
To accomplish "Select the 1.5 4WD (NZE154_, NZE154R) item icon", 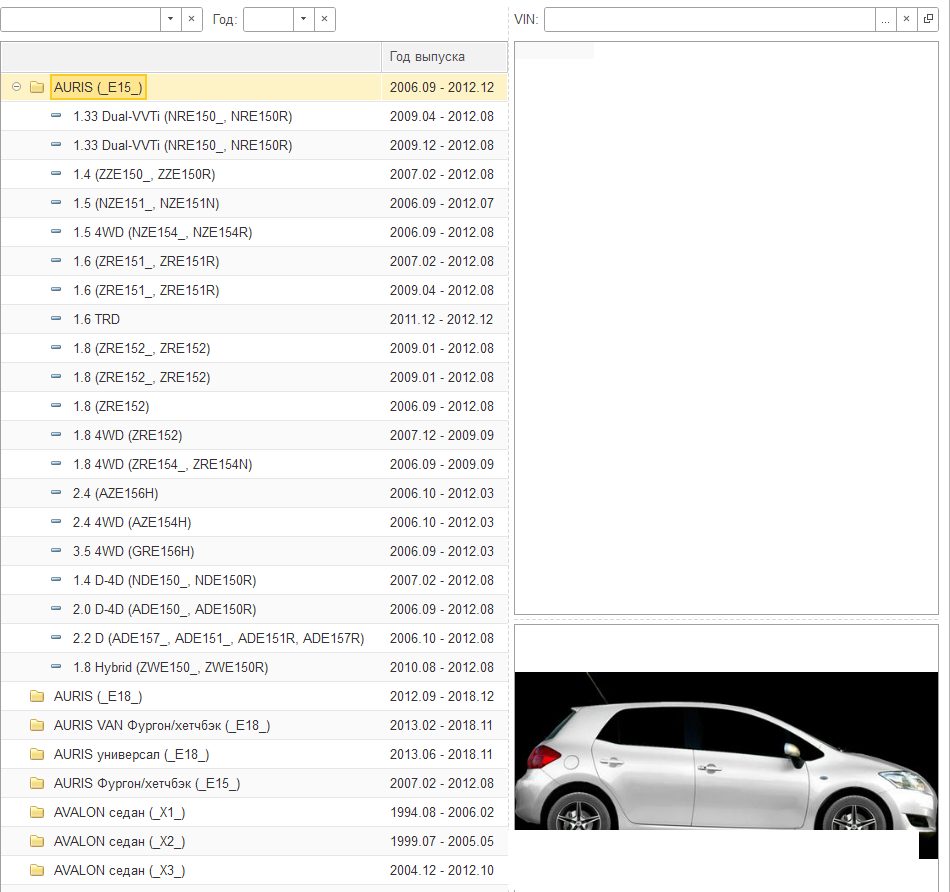I will 56,231.
